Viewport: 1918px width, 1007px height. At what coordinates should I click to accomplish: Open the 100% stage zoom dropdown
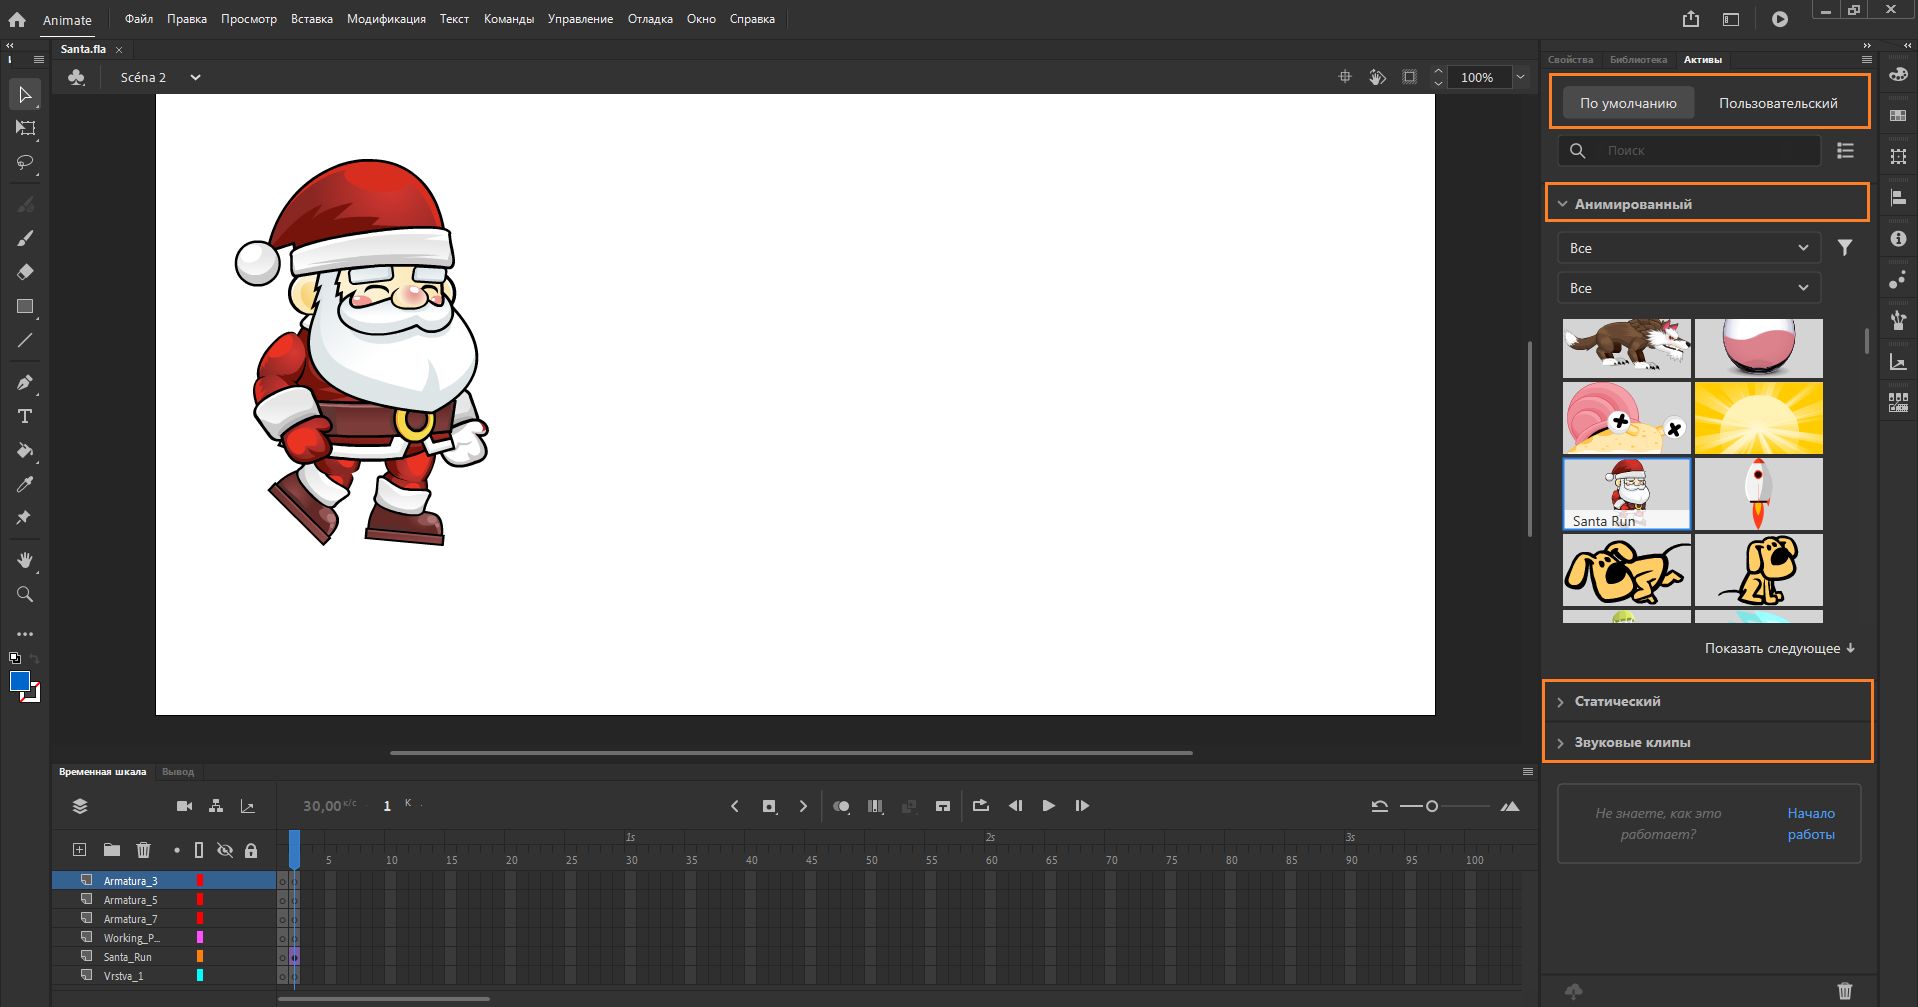pyautogui.click(x=1520, y=77)
